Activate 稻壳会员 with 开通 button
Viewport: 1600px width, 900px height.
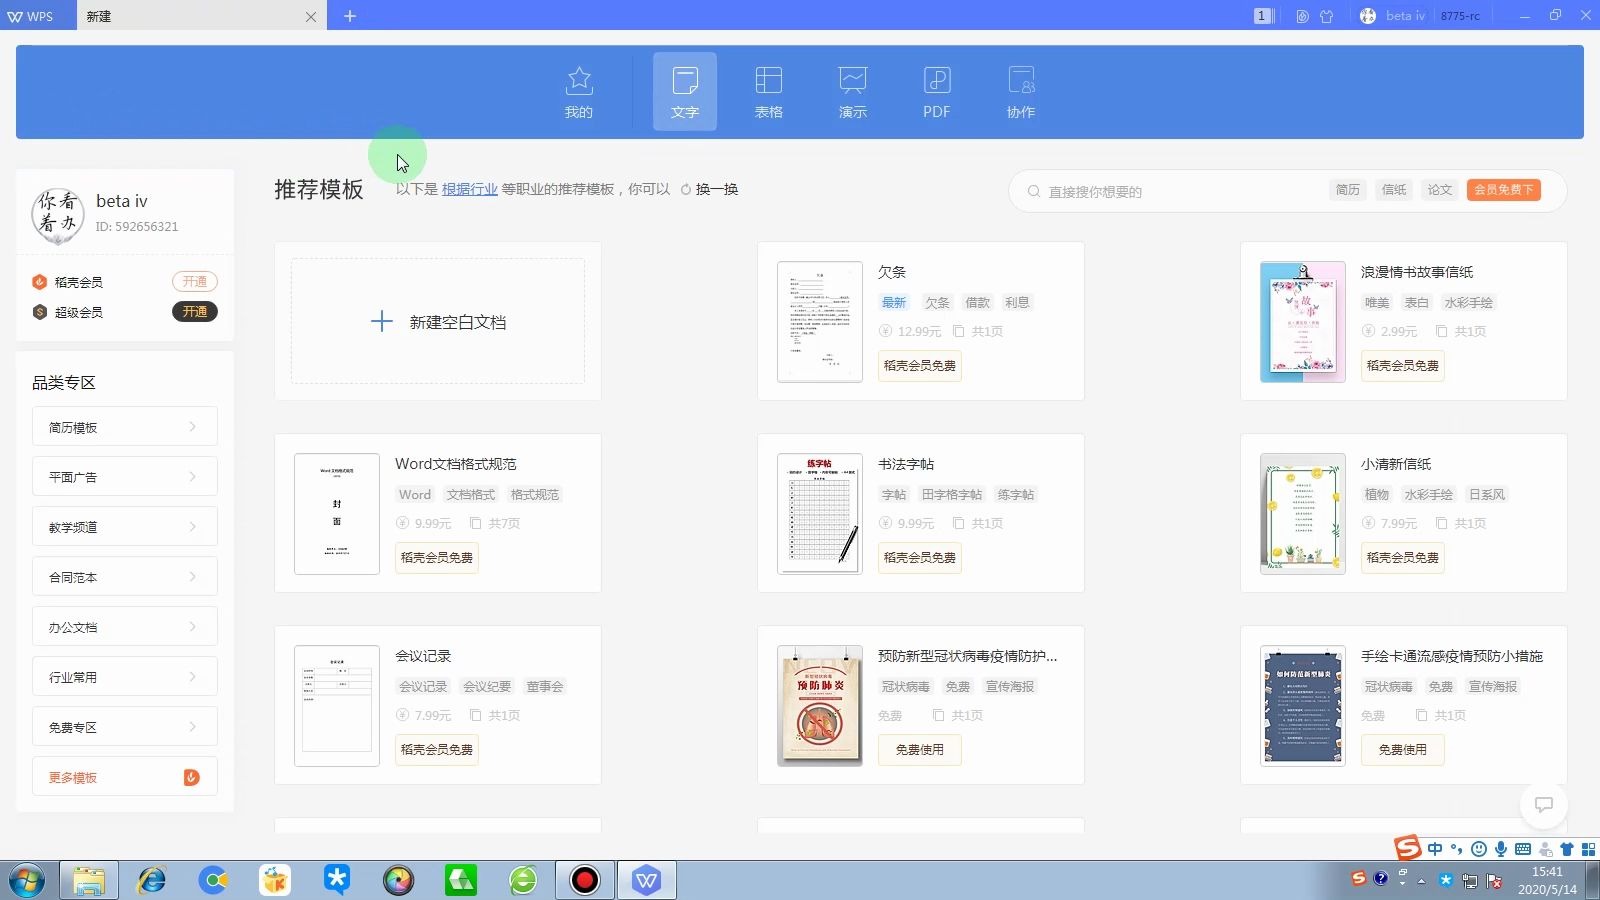tap(195, 282)
